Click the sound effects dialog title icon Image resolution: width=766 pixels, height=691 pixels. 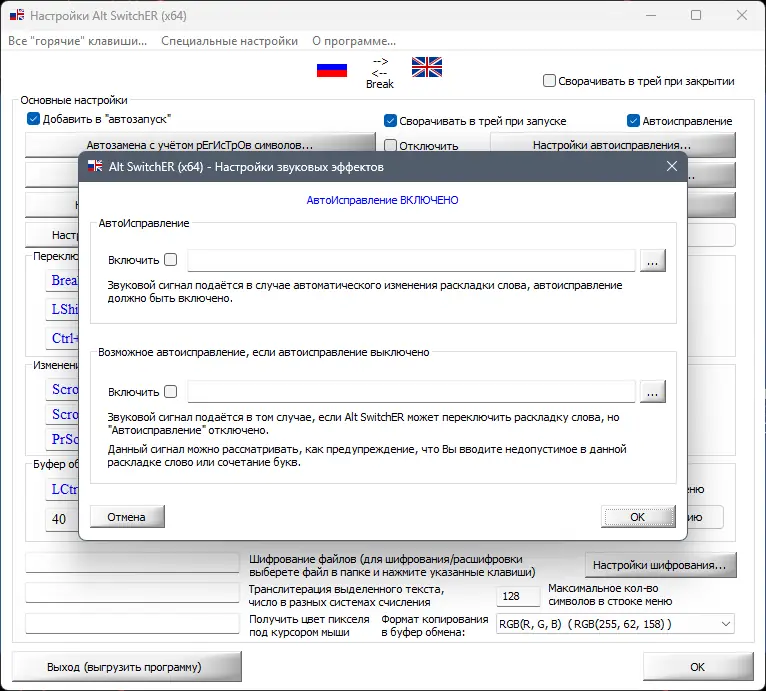95,166
